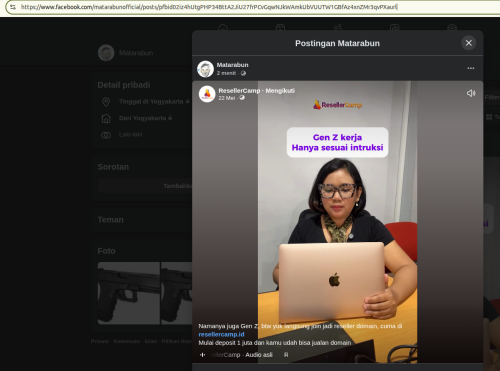Screen dimensions: 500x371
Task: Click the browser address bar URL
Action: pos(209,7)
